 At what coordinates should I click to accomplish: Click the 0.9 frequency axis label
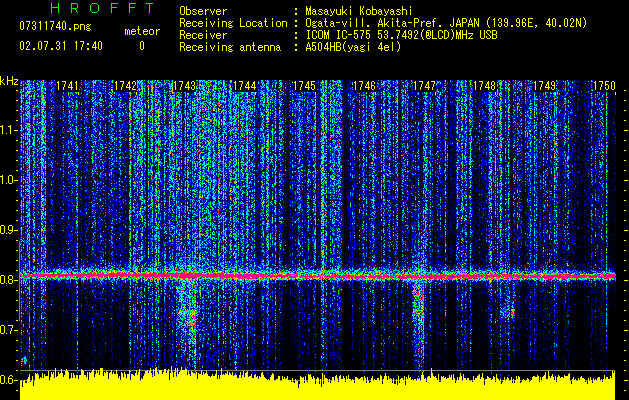pos(9,230)
